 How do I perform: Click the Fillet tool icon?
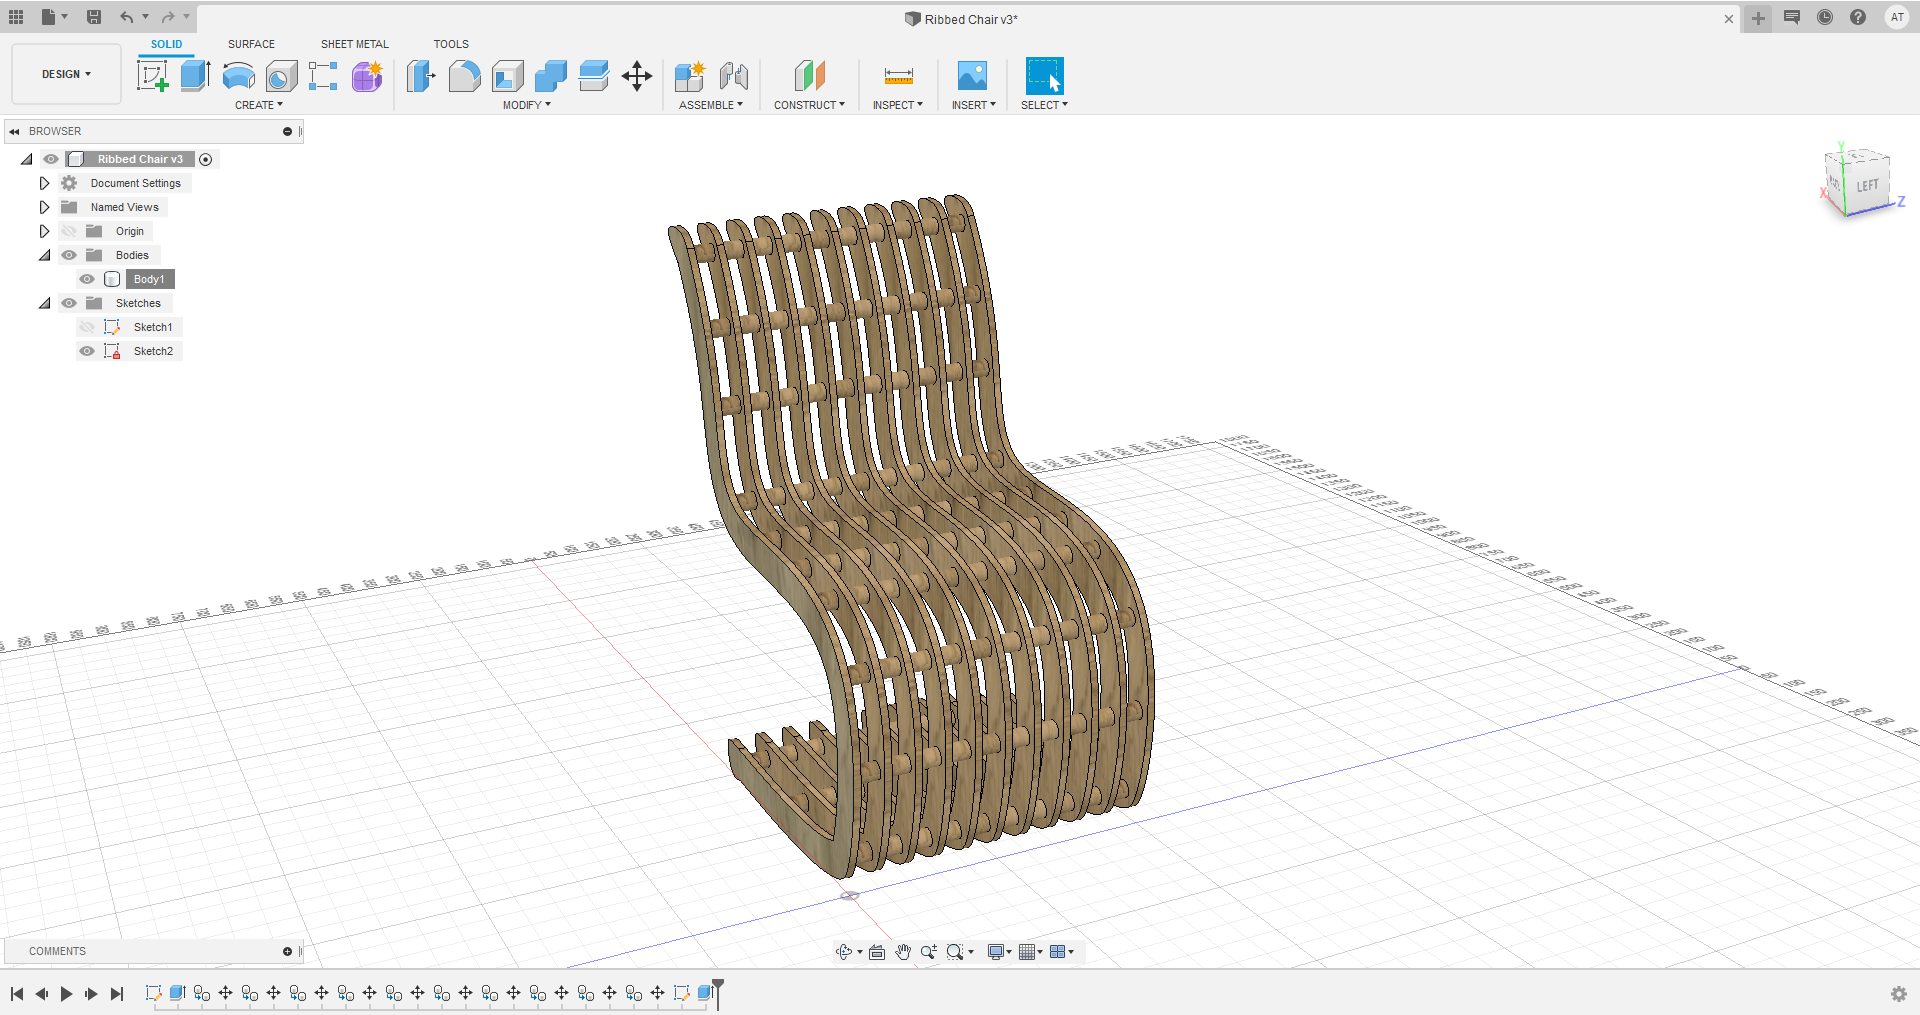tap(464, 76)
